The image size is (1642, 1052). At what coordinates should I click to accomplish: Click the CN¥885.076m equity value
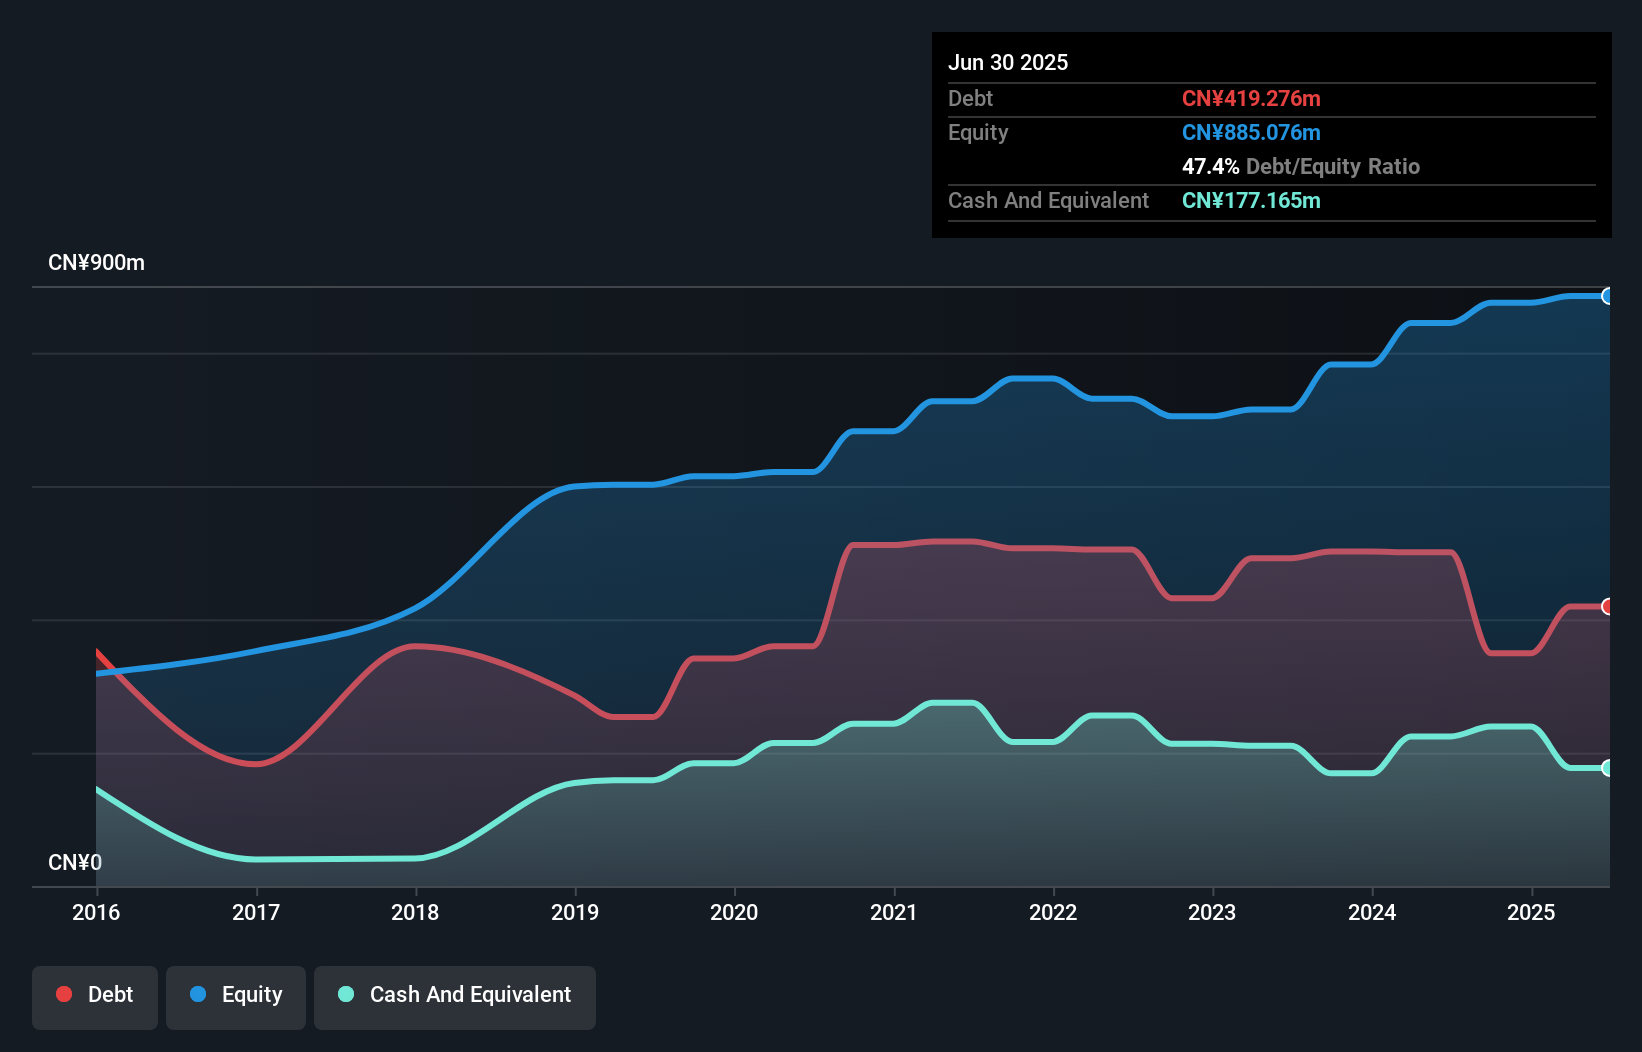coord(1251,132)
